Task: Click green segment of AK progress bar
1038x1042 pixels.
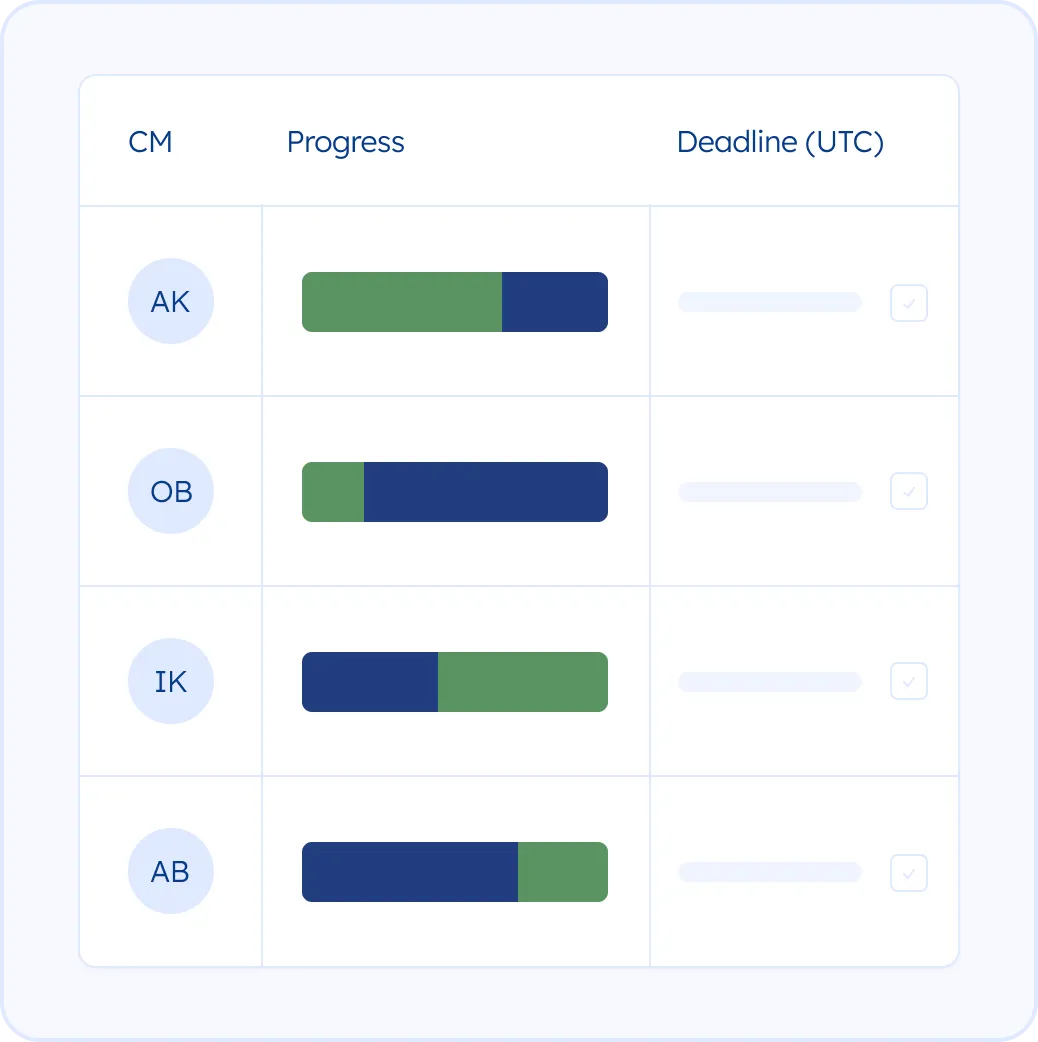Action: [401, 302]
